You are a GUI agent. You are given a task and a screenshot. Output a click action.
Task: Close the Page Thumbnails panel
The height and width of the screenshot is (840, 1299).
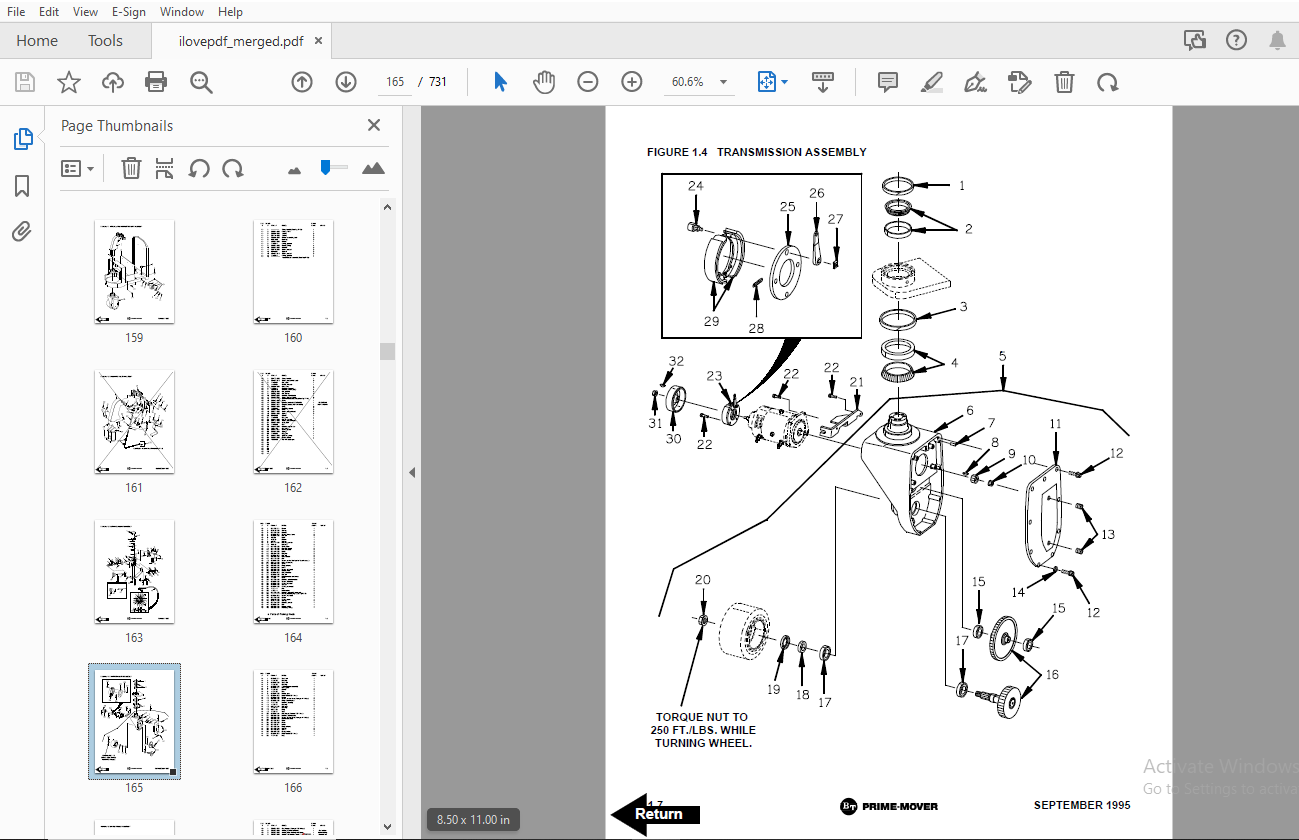[x=374, y=125]
